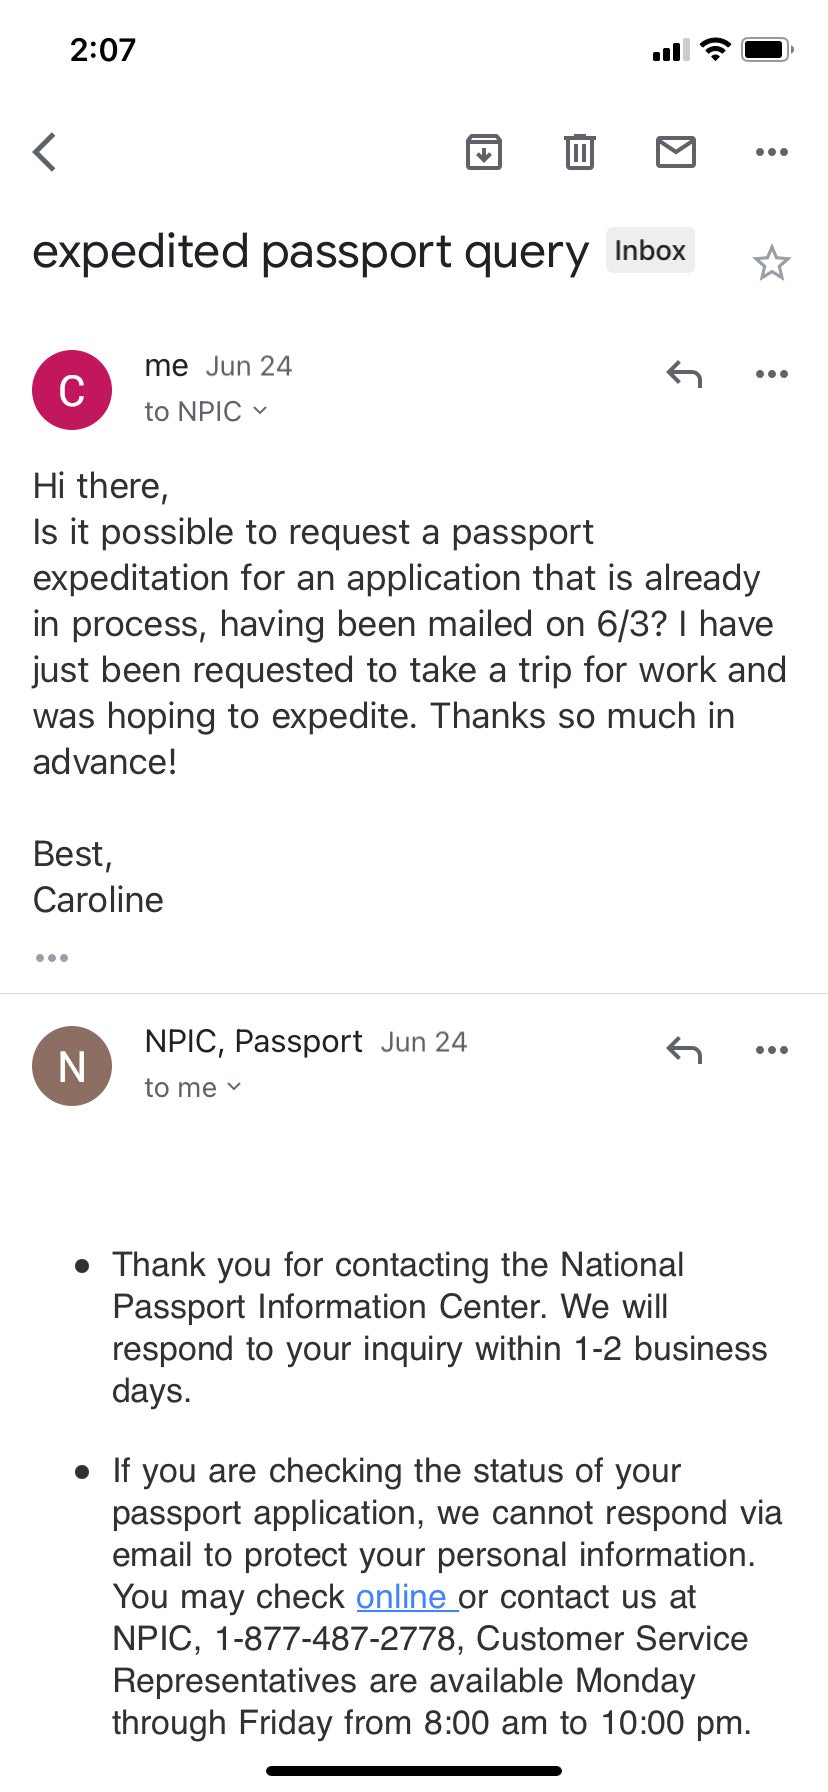Open Caroline's sender avatar
This screenshot has width=828, height=1792.
(x=71, y=390)
